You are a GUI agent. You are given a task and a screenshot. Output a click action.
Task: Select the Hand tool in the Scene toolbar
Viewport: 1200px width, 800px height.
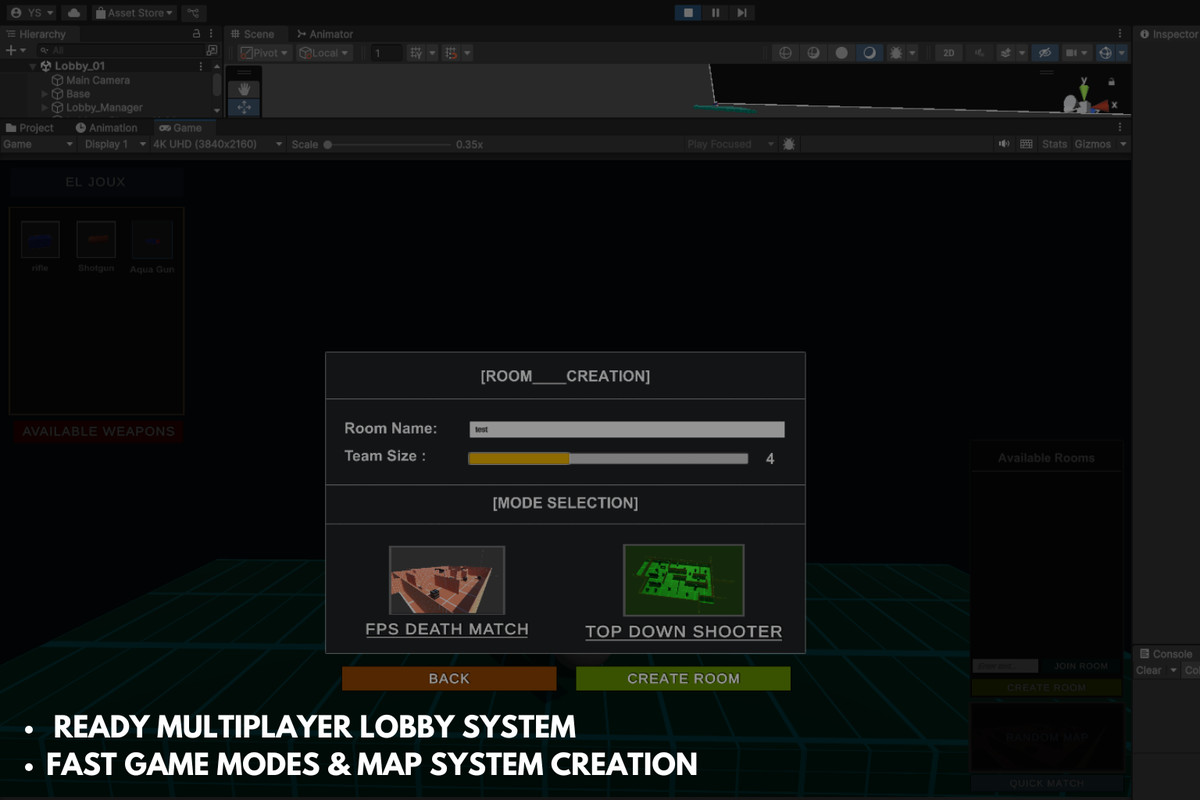[244, 88]
